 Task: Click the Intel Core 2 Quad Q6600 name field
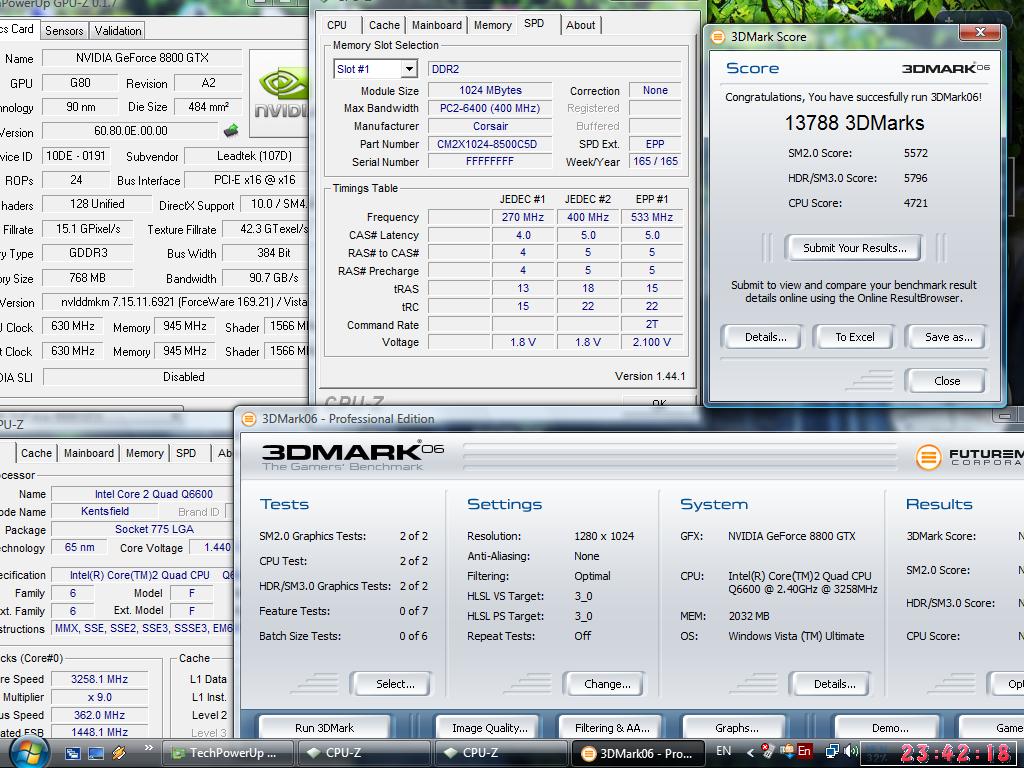click(142, 494)
